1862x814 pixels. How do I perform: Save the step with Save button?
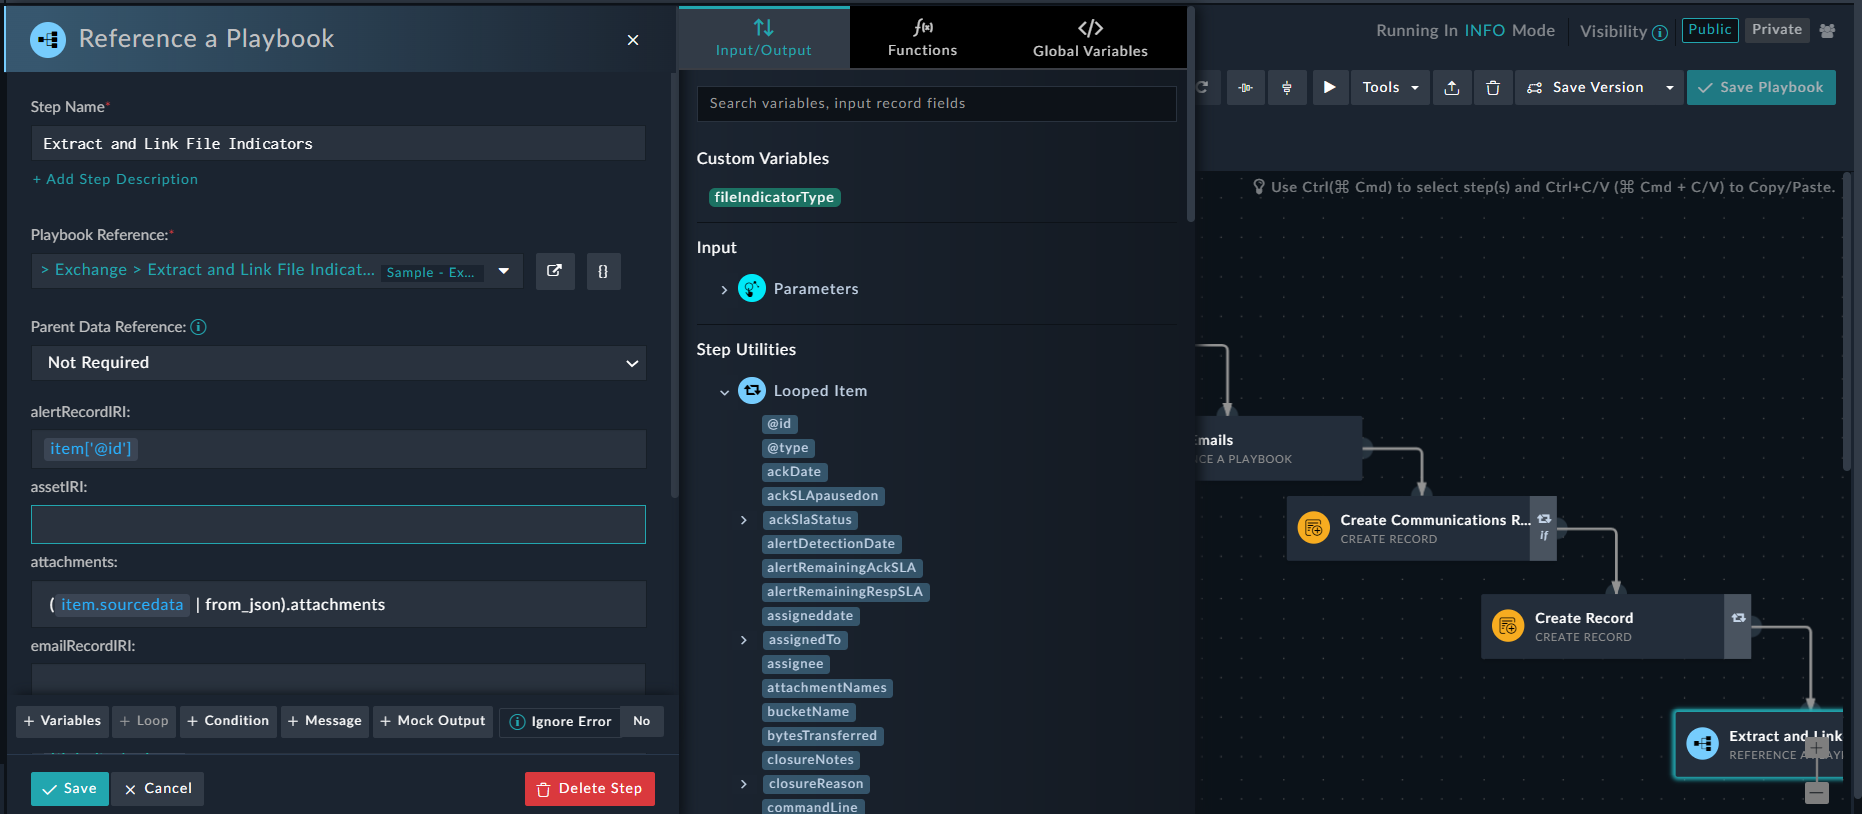(70, 789)
